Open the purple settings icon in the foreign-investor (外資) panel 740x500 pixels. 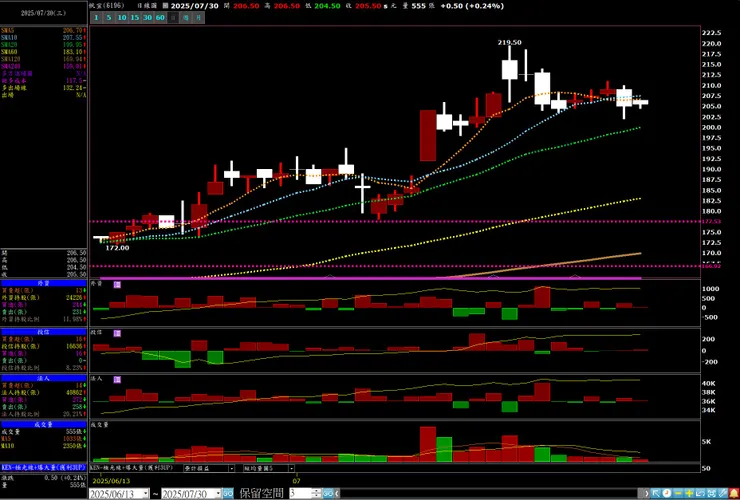click(117, 285)
